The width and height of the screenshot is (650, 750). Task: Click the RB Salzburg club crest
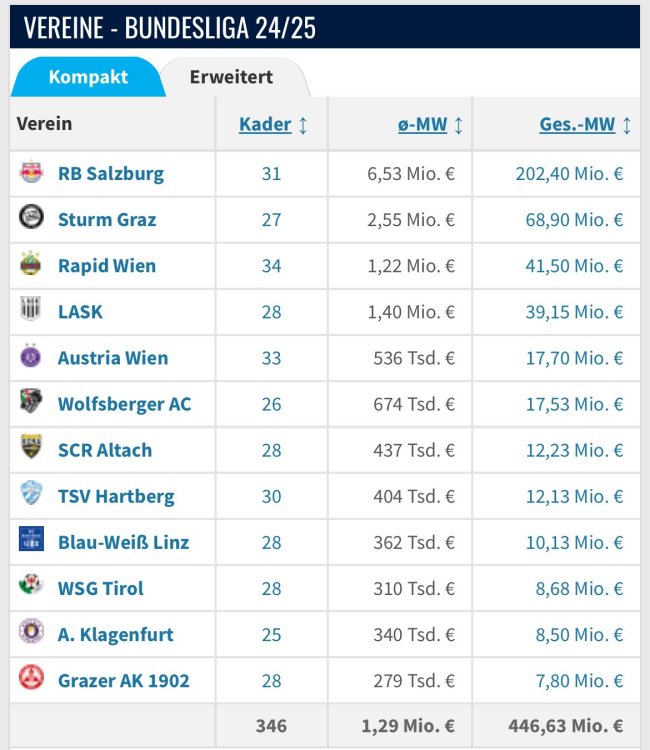[31, 173]
